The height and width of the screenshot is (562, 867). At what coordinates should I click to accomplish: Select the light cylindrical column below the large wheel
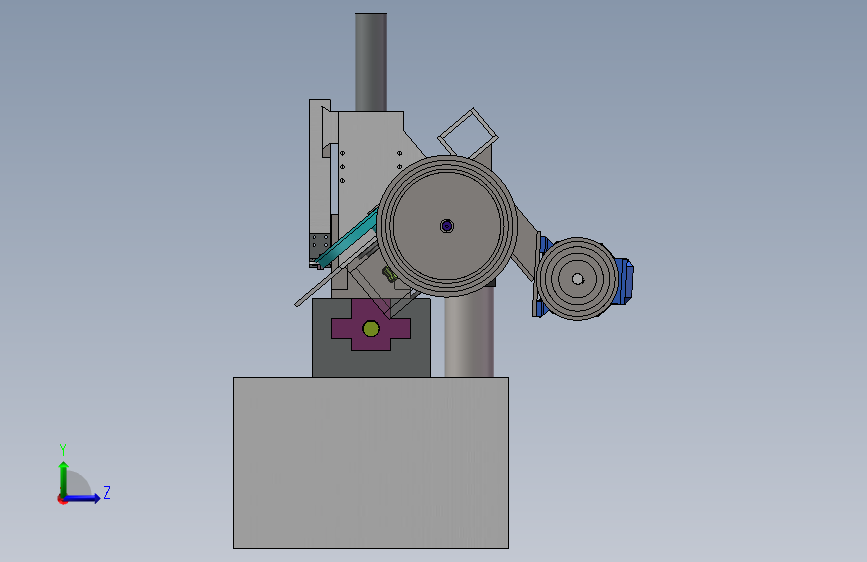469,335
